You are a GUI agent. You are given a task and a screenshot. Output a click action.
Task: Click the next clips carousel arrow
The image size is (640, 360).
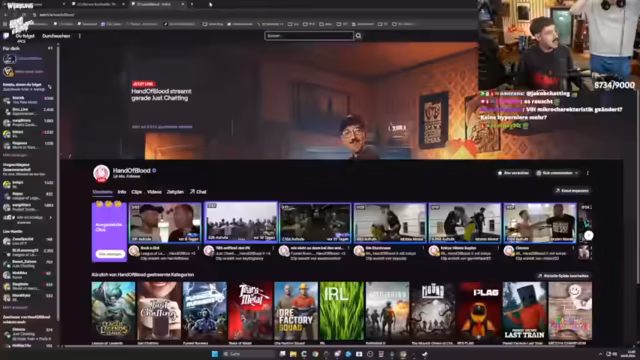point(588,235)
